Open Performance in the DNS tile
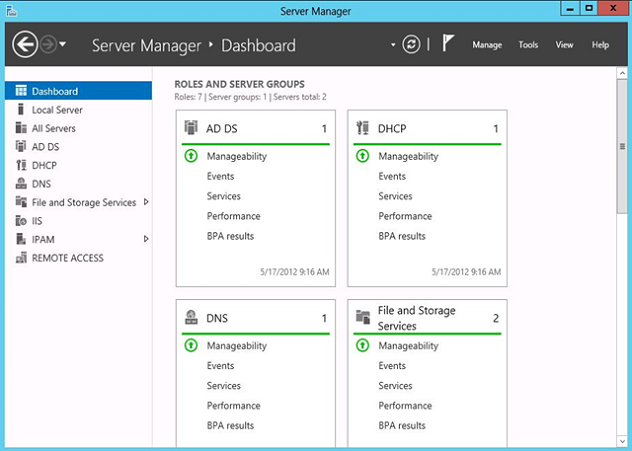This screenshot has height=451, width=632. tap(233, 405)
